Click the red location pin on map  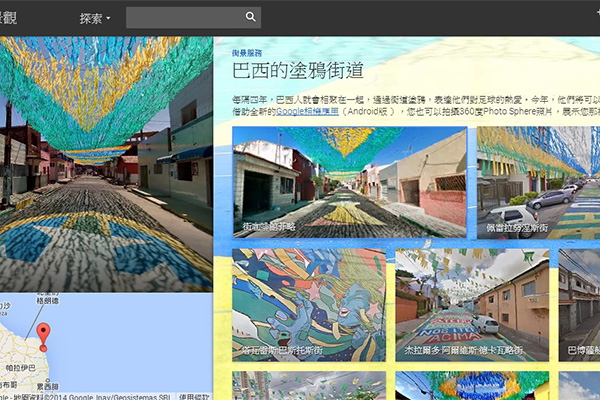pos(42,334)
